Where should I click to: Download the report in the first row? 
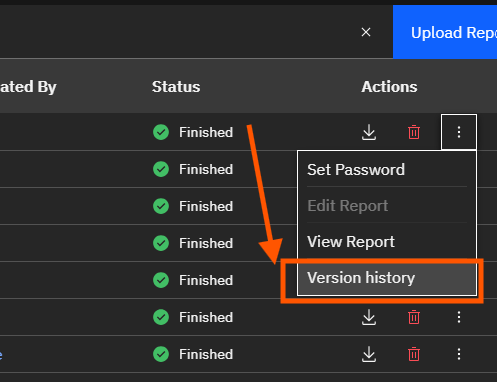click(x=369, y=132)
